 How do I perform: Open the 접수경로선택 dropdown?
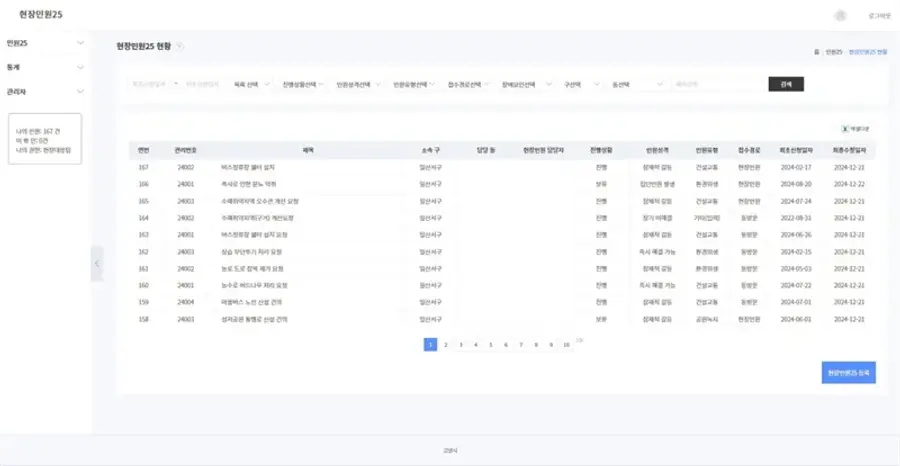click(x=469, y=84)
